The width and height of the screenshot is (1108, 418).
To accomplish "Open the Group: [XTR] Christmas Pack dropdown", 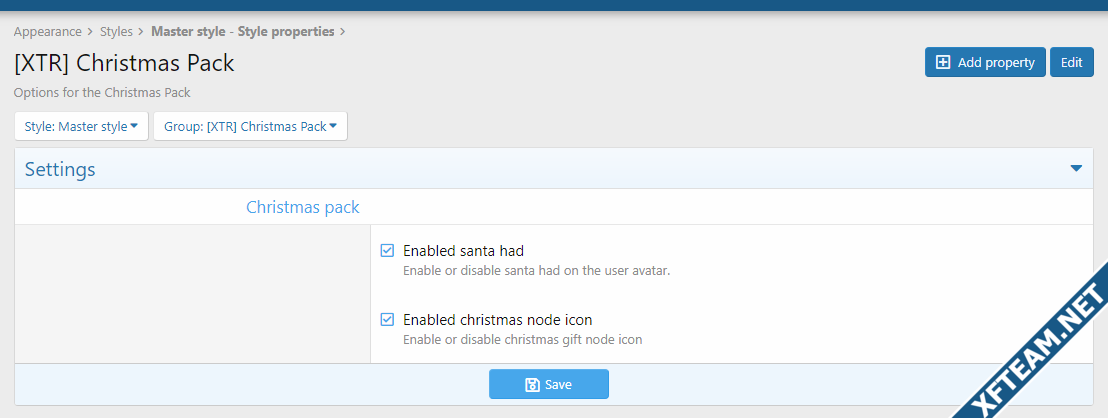I will 250,126.
